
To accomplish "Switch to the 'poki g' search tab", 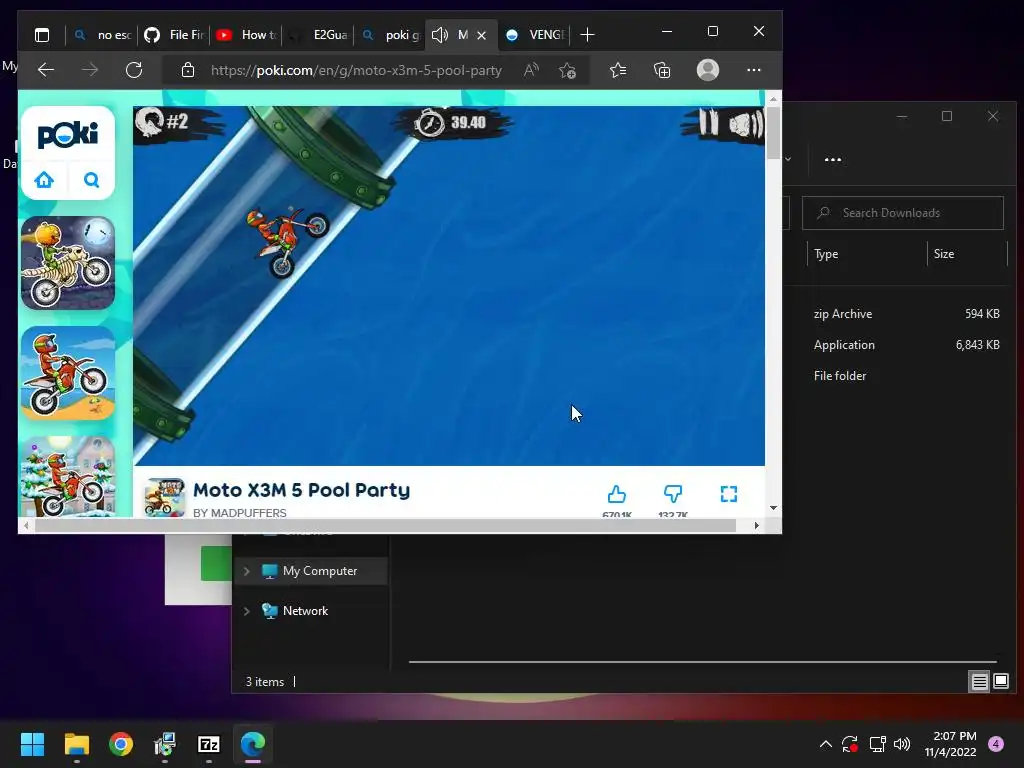I will pos(389,35).
